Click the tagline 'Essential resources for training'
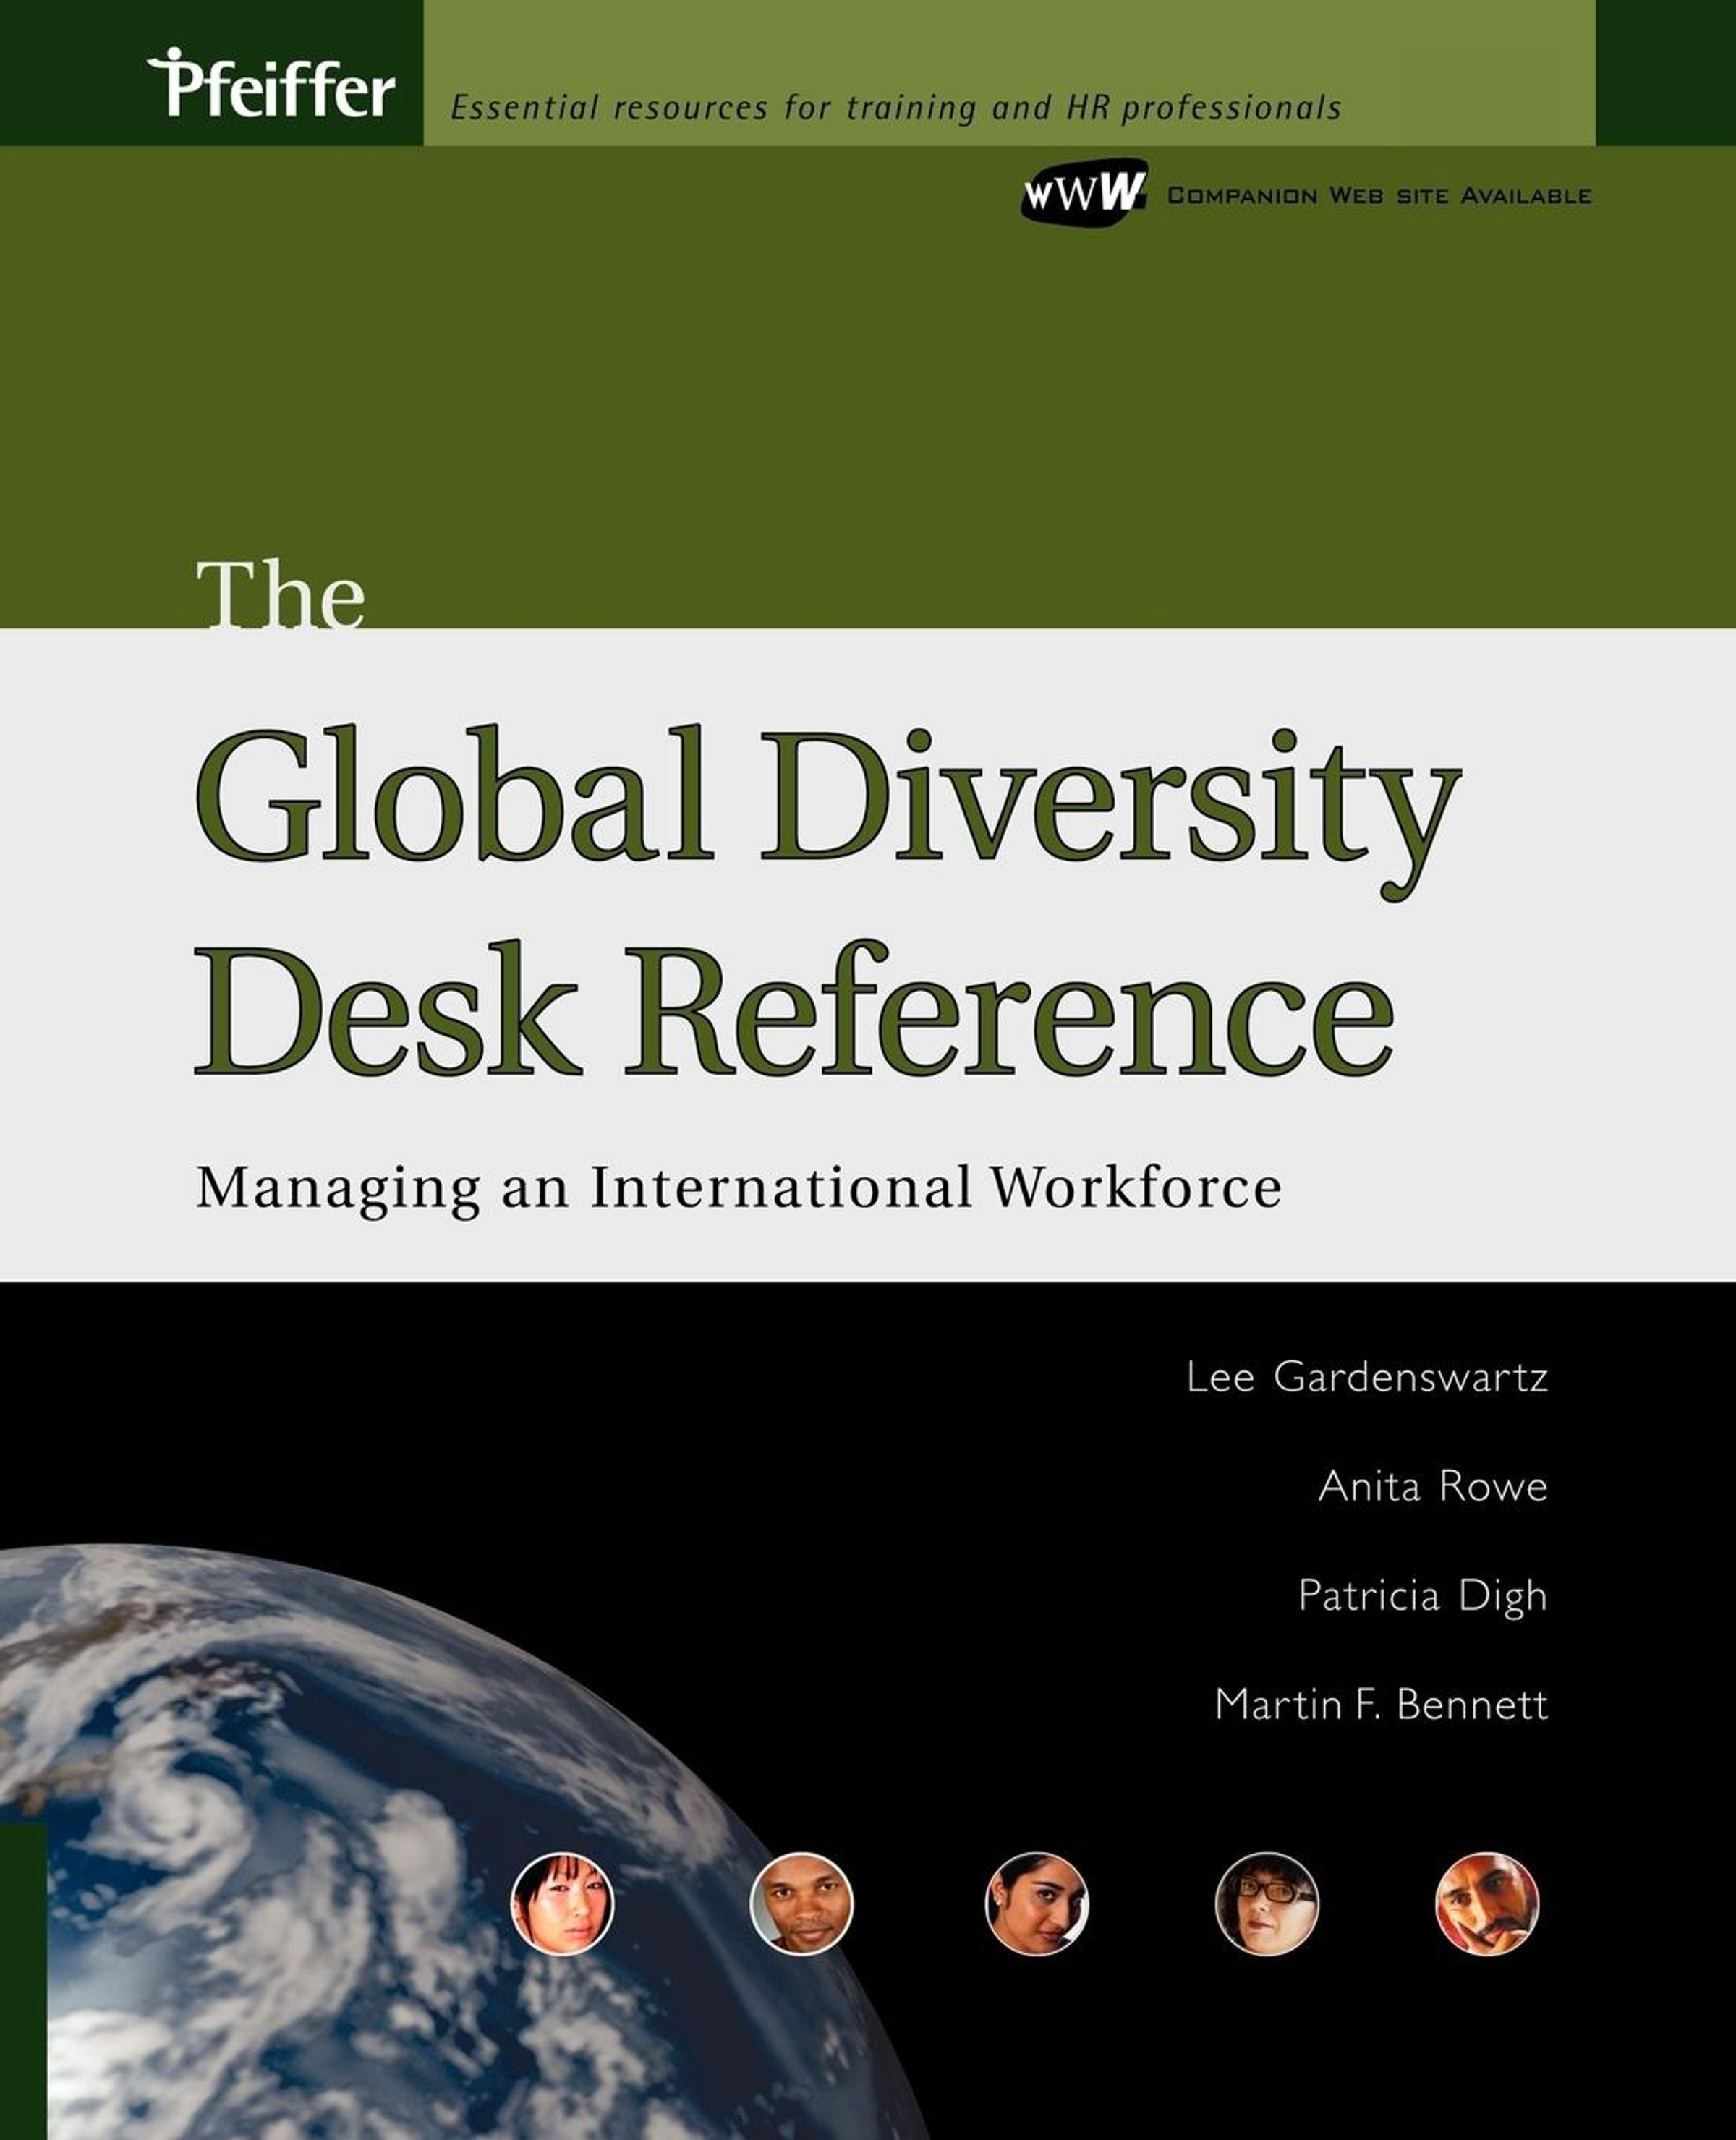Viewport: 1736px width, 2140px height. coord(895,108)
